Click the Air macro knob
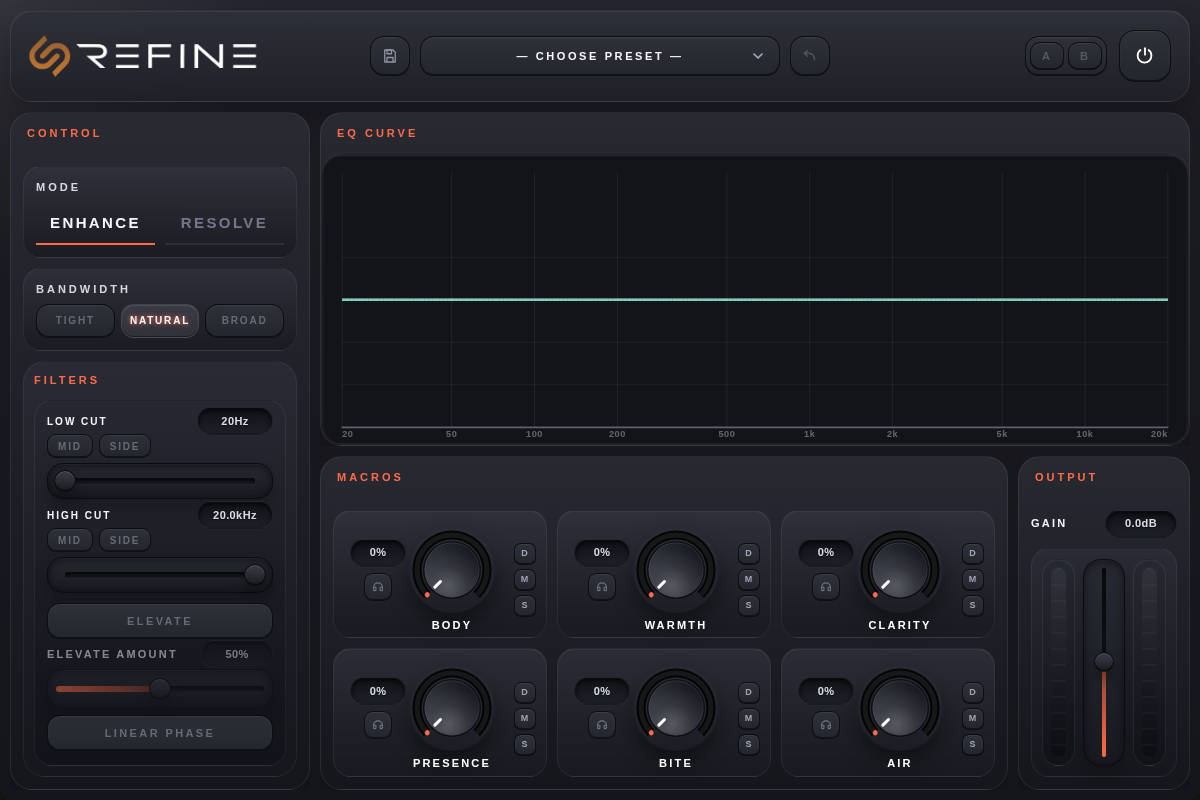The width and height of the screenshot is (1200, 800). pyautogui.click(x=901, y=708)
